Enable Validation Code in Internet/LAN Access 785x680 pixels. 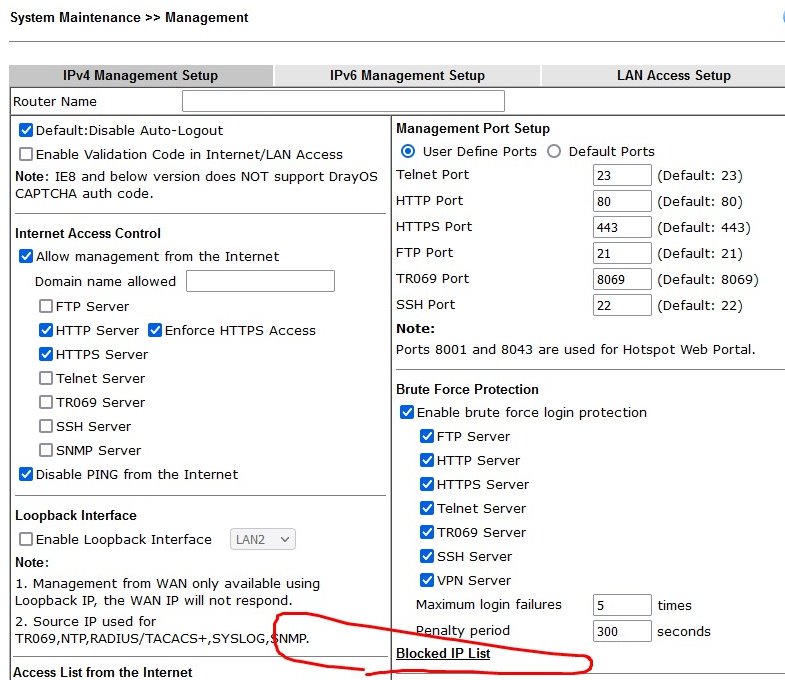click(x=26, y=155)
